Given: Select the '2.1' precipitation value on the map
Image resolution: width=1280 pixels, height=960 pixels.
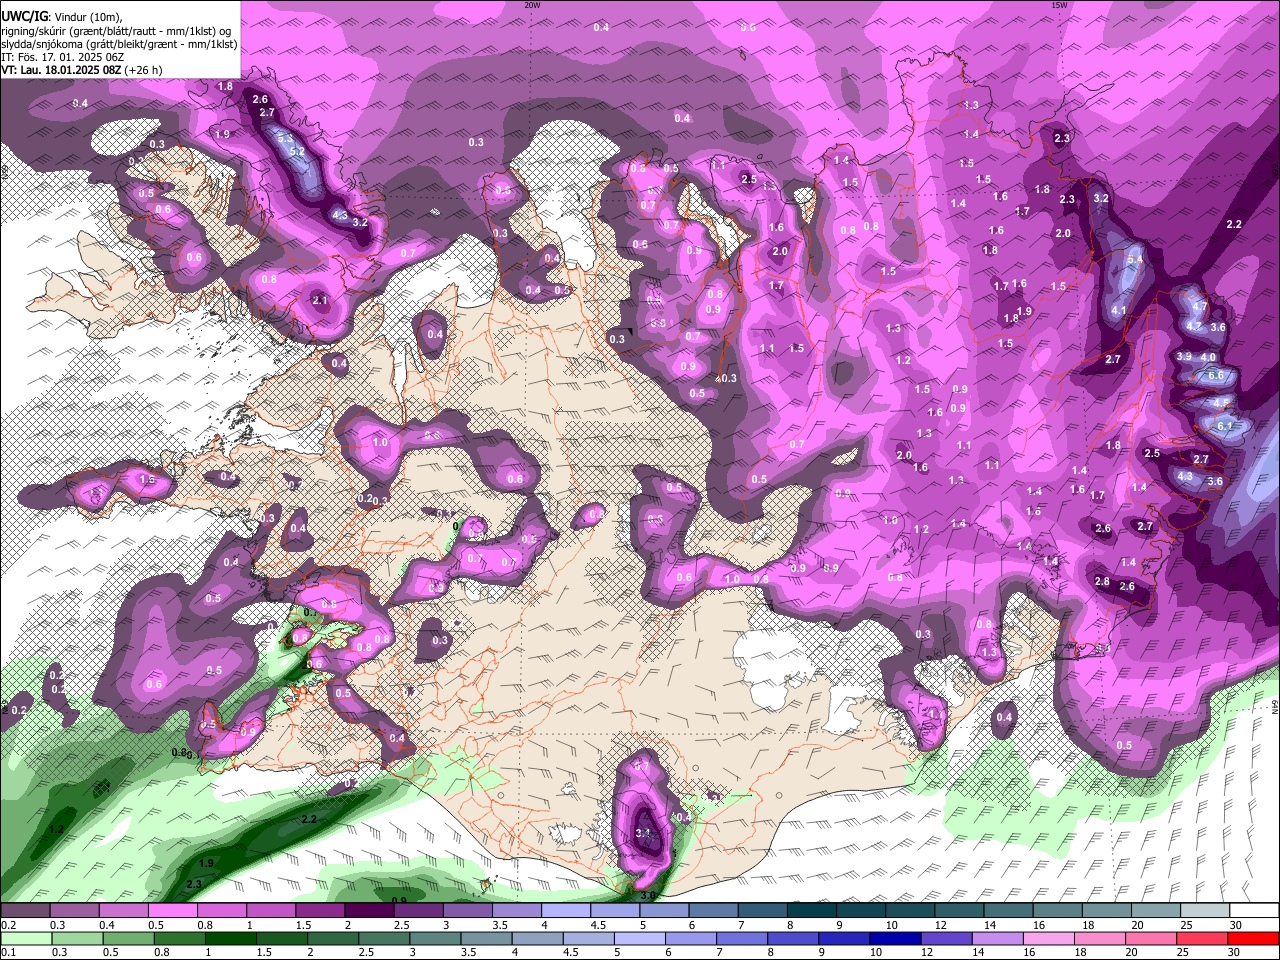Looking at the screenshot, I should coord(320,300).
